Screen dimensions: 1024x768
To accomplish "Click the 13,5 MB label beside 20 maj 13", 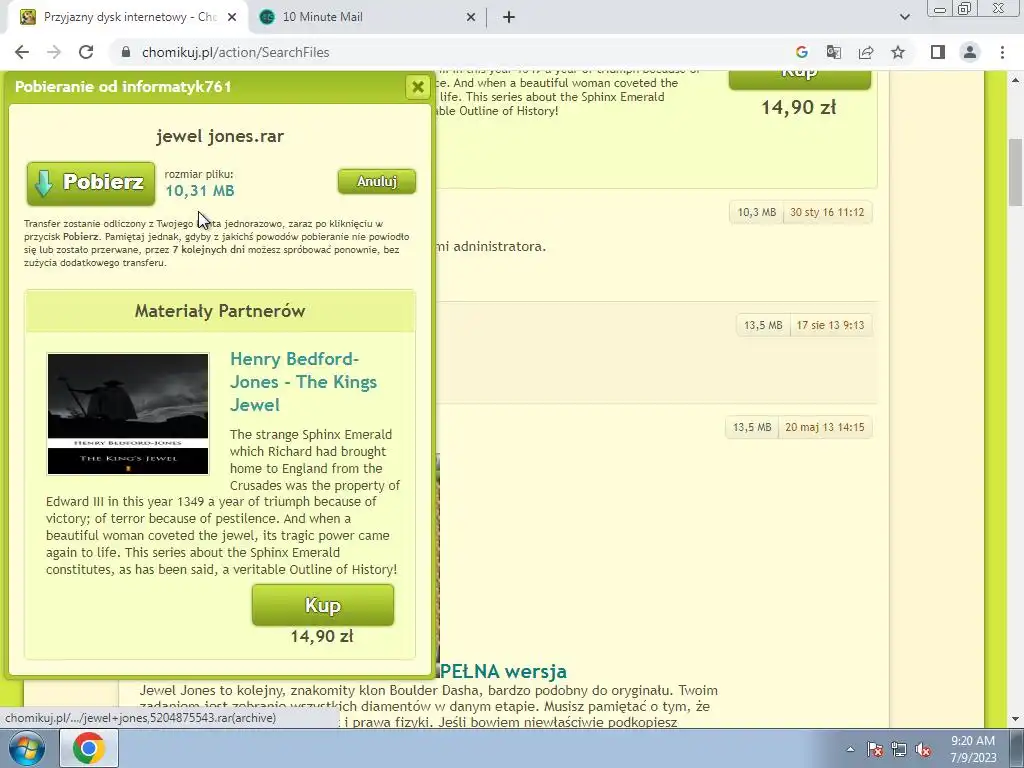I will coord(752,427).
